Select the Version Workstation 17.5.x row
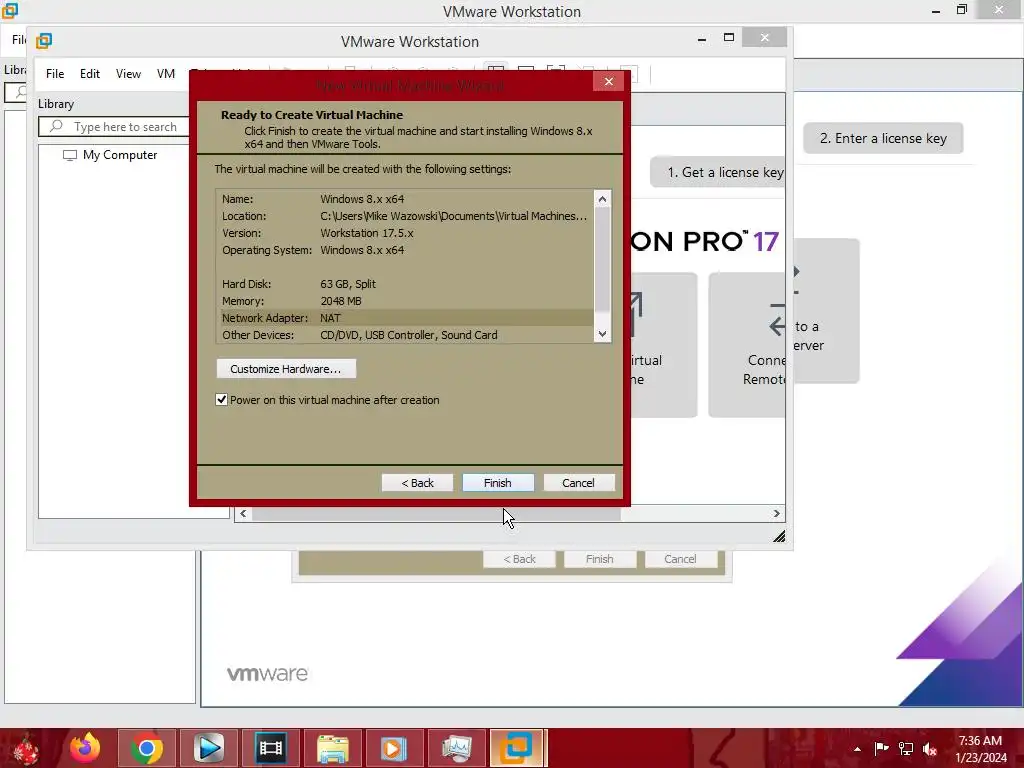 tap(406, 233)
